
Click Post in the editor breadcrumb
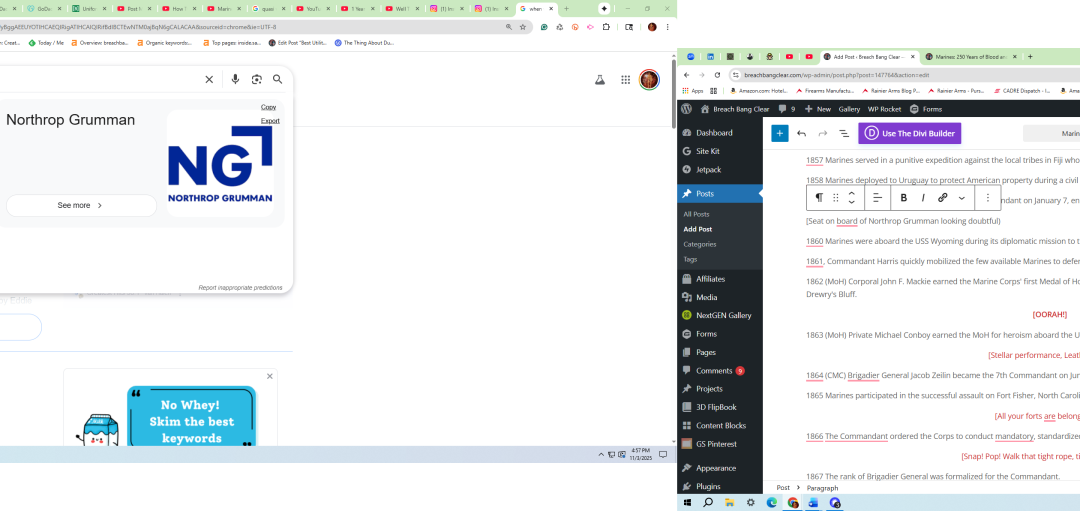coord(783,488)
